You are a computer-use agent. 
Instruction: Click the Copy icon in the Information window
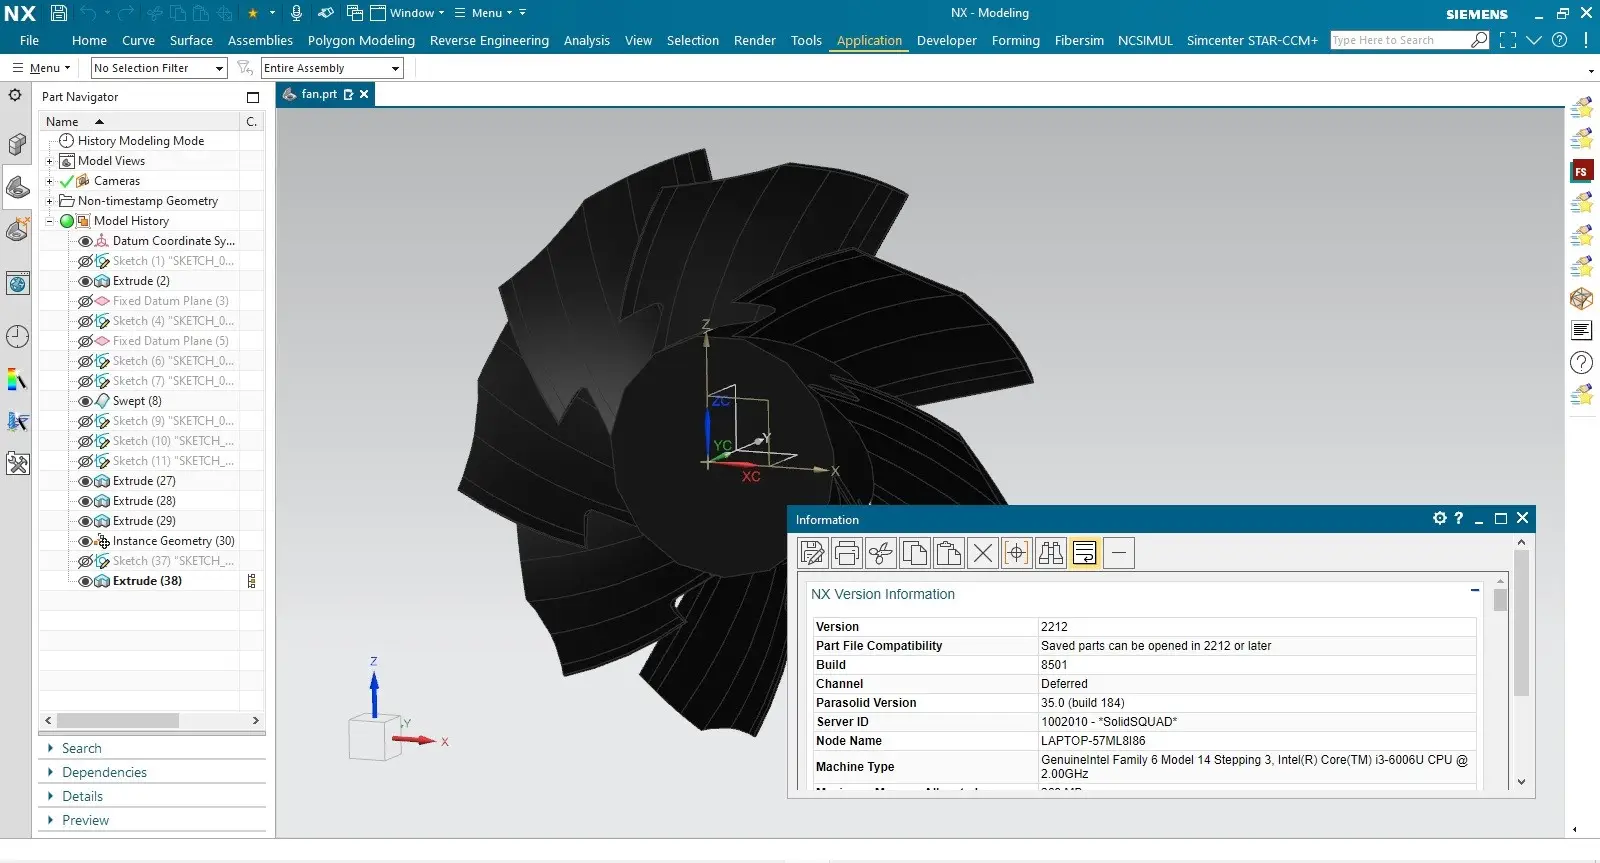tap(915, 553)
